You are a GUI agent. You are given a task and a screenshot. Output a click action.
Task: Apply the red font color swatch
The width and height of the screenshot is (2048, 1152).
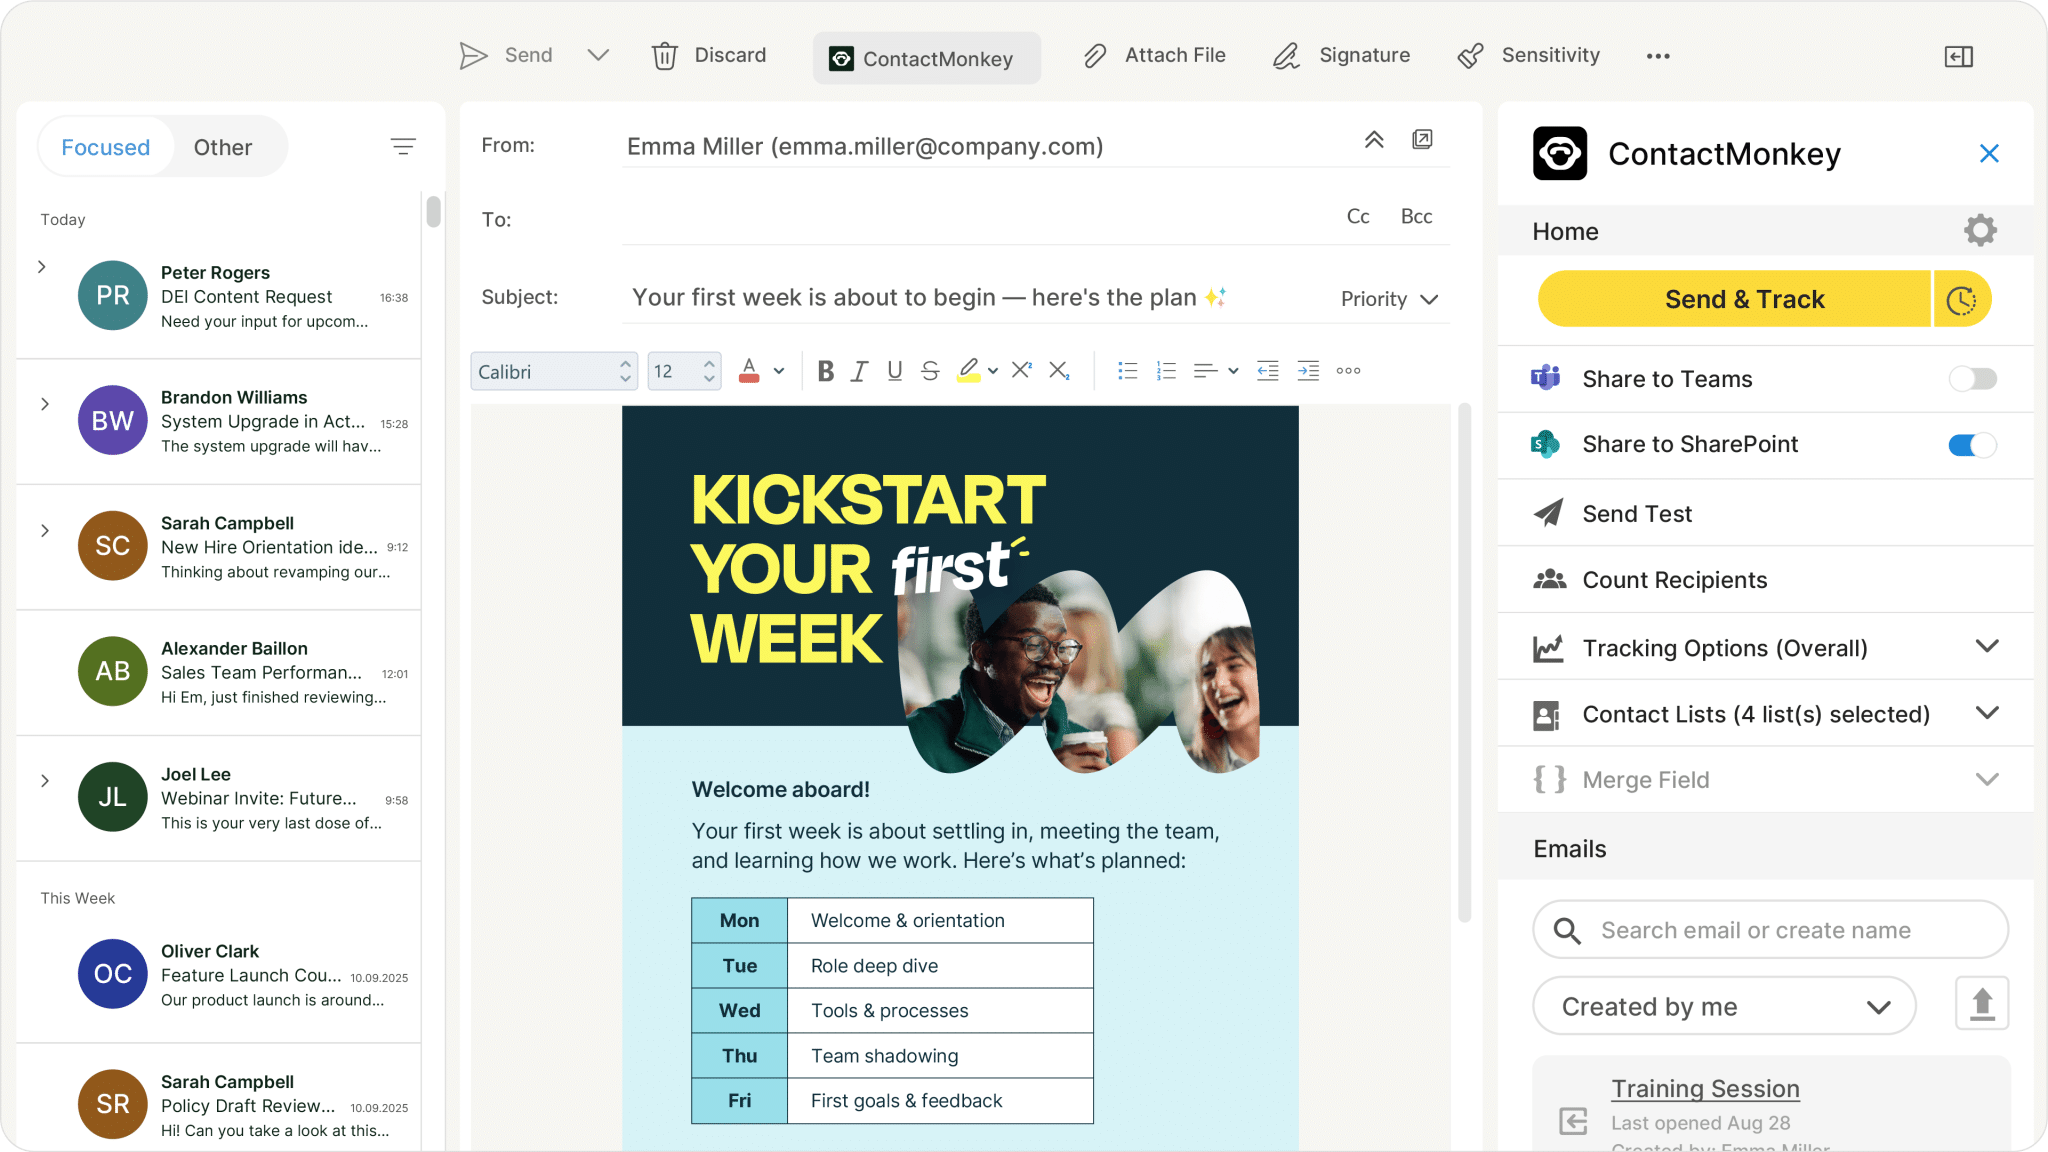(749, 371)
